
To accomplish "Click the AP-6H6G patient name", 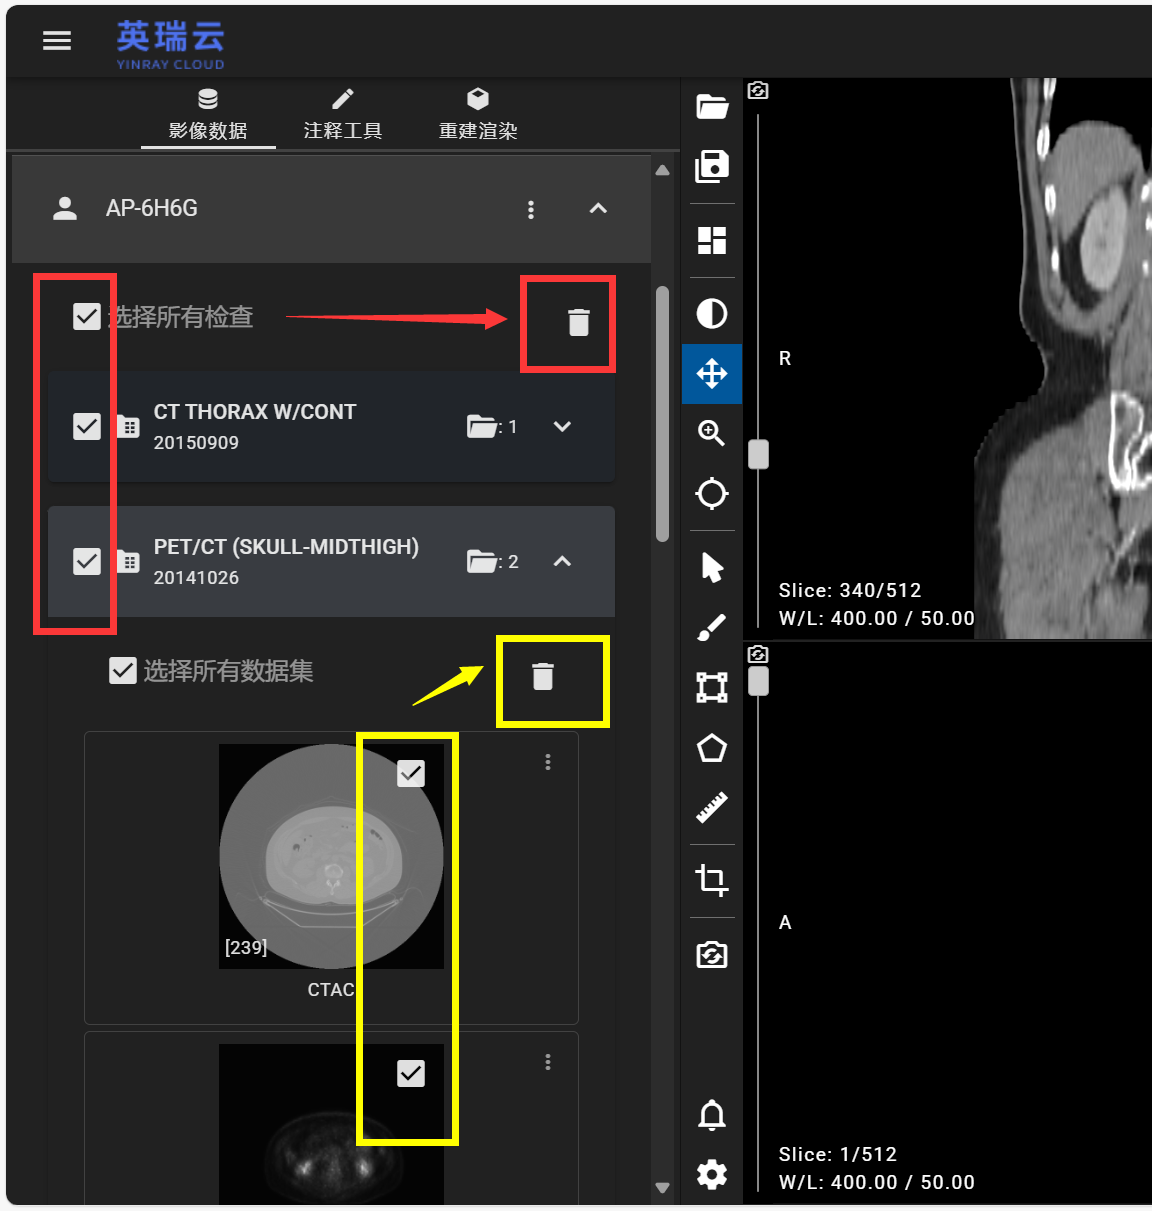I will click(x=152, y=208).
